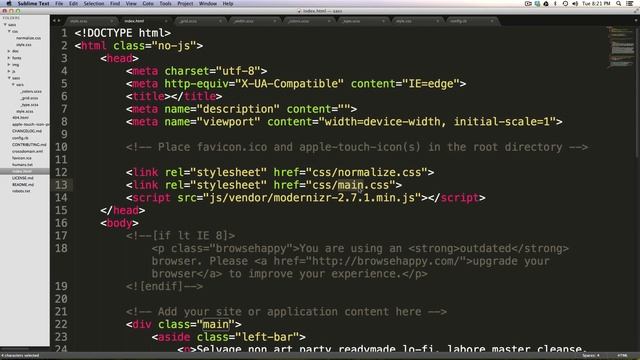Open the Find menu

[x=115, y=3]
